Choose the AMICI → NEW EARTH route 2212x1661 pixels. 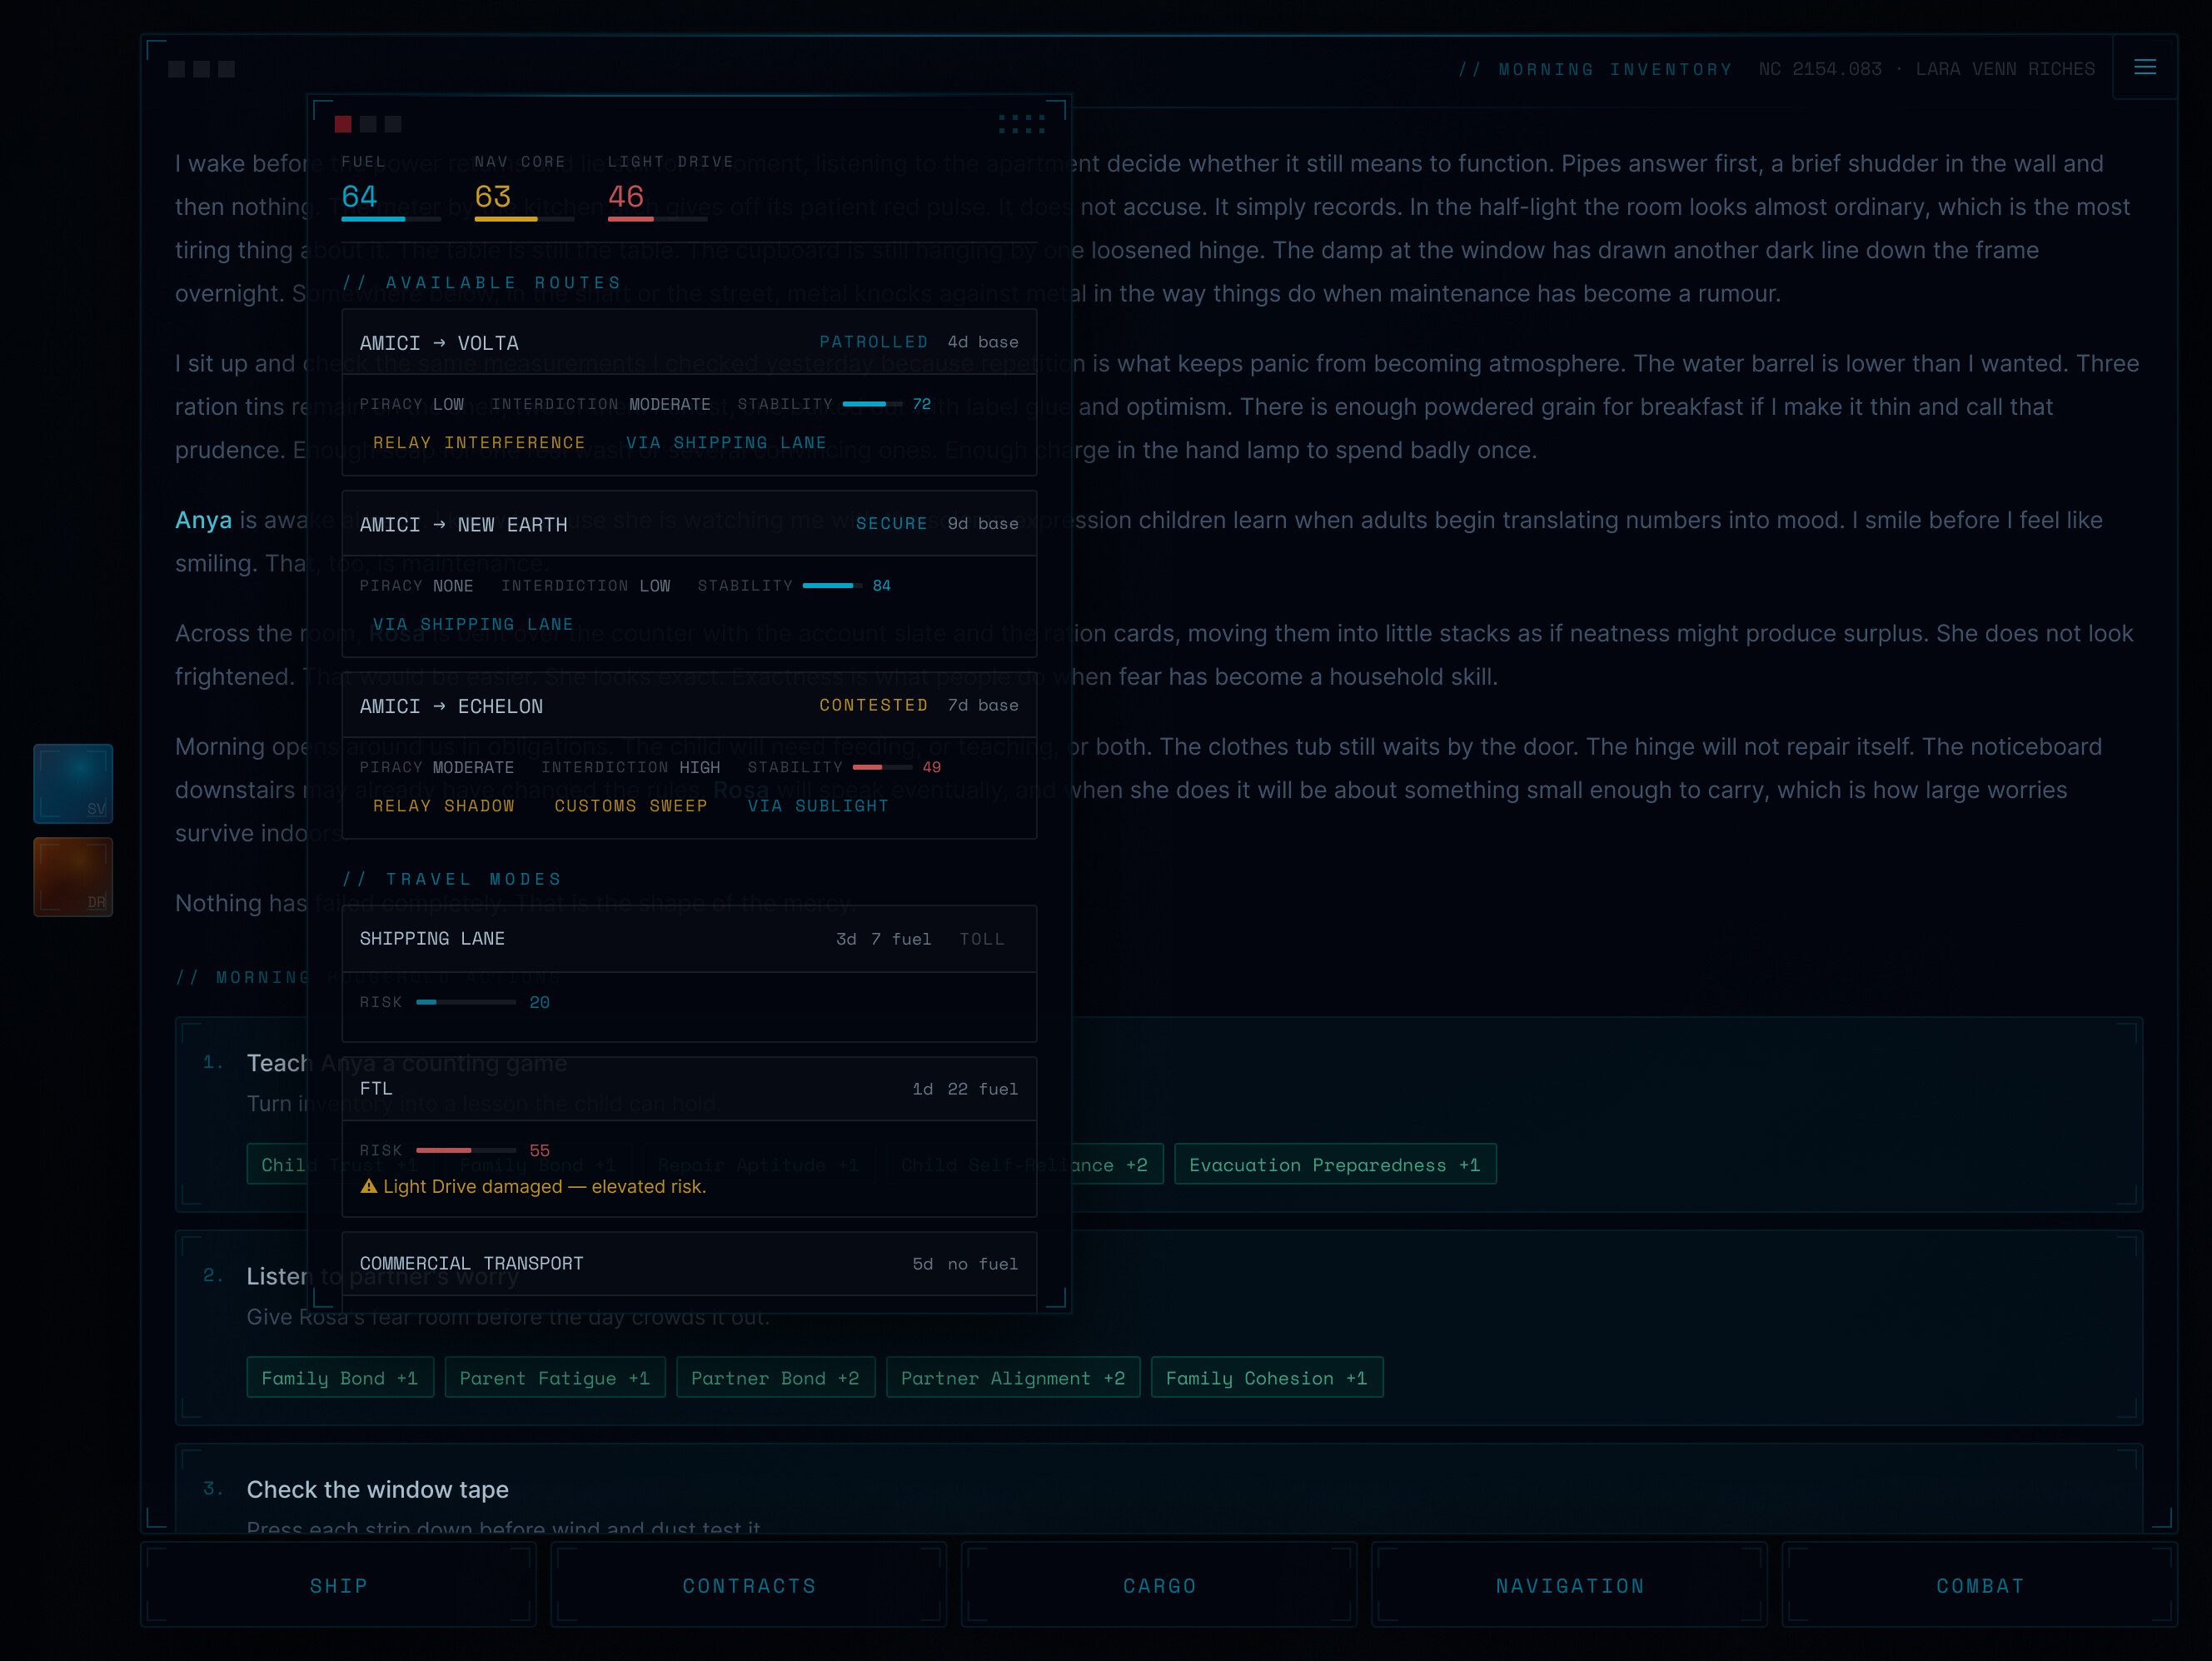[x=689, y=573]
